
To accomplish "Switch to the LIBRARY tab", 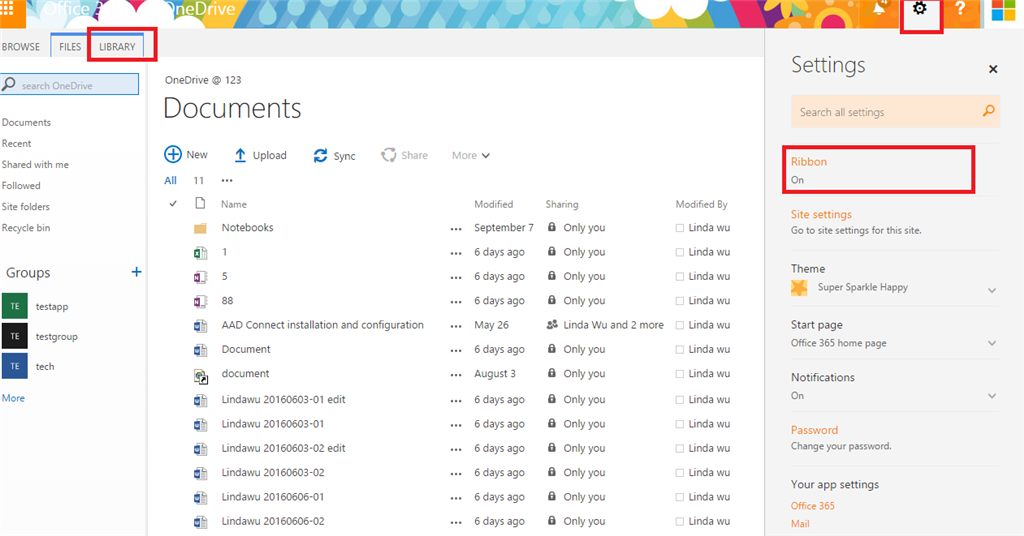I will pos(118,46).
